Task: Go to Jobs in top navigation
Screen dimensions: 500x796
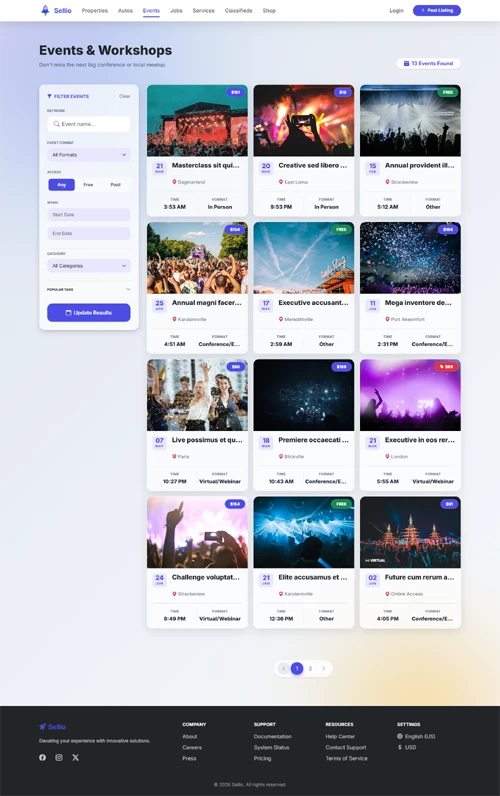Action: [176, 11]
